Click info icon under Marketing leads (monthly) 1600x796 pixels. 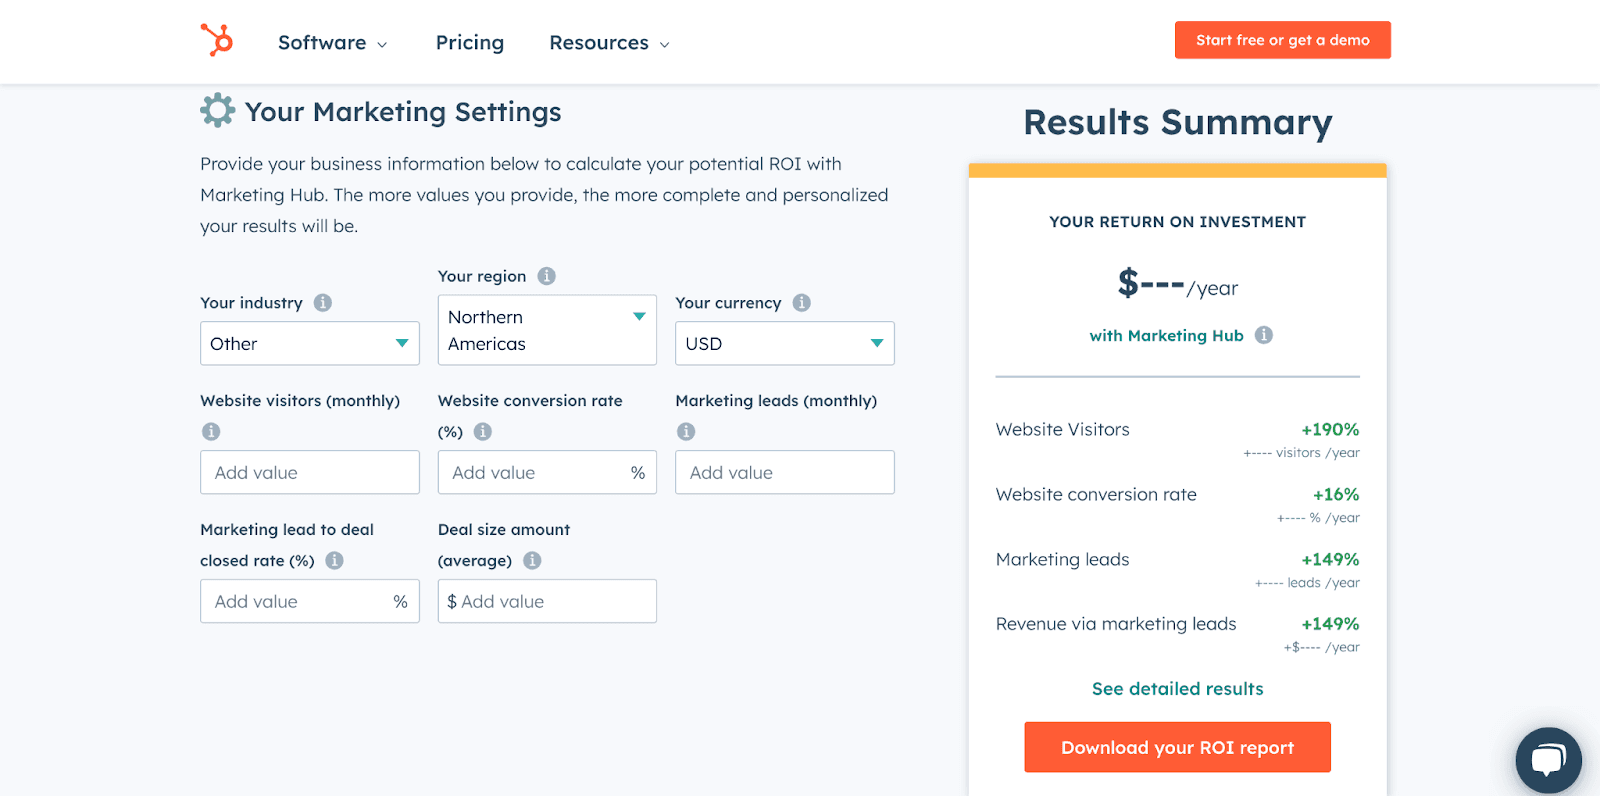click(x=686, y=432)
